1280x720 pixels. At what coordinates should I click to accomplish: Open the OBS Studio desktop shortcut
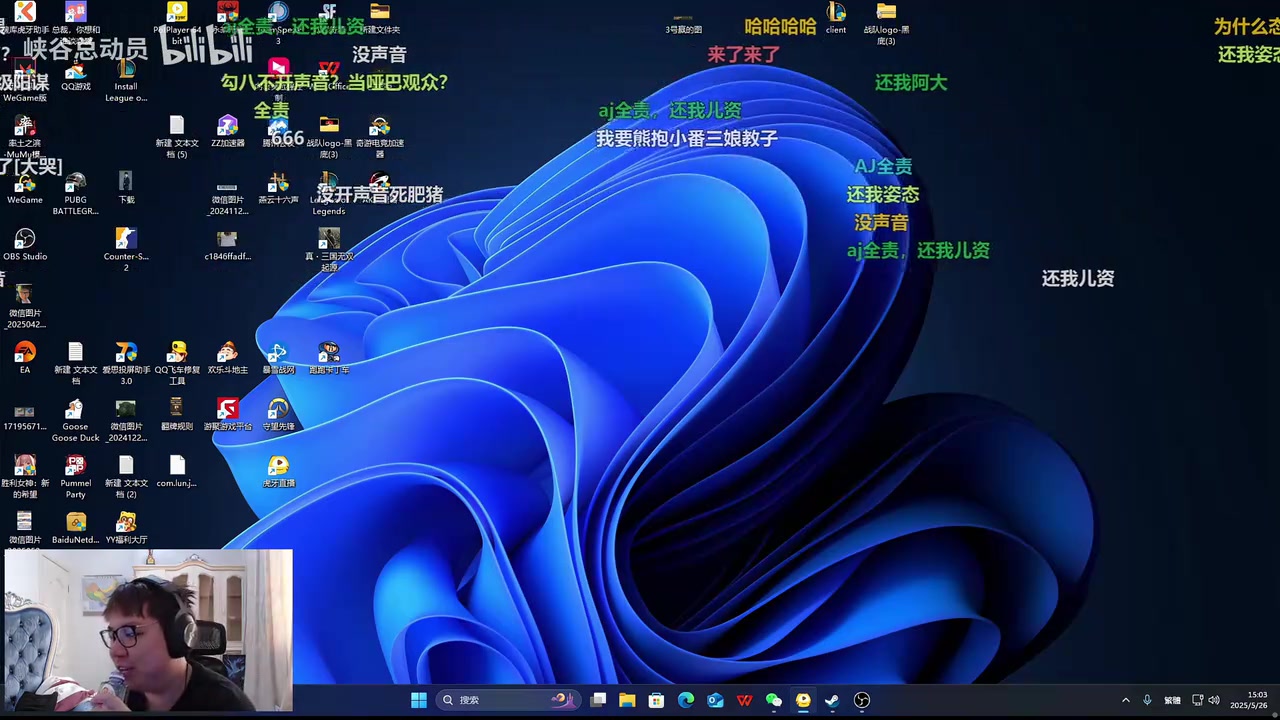[x=25, y=239]
